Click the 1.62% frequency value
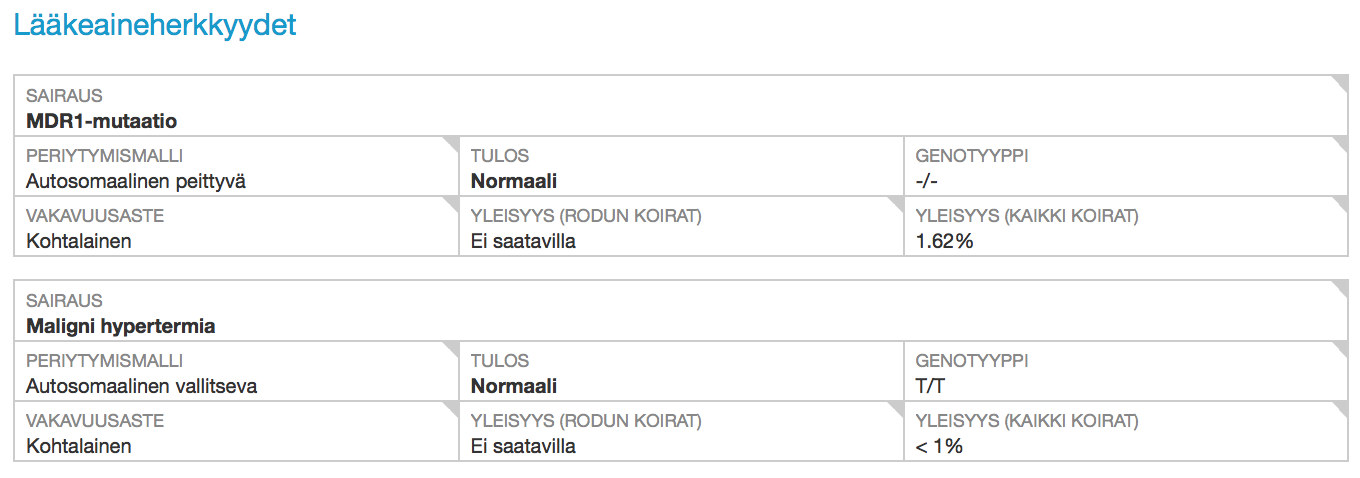This screenshot has width=1360, height=478. pos(944,241)
